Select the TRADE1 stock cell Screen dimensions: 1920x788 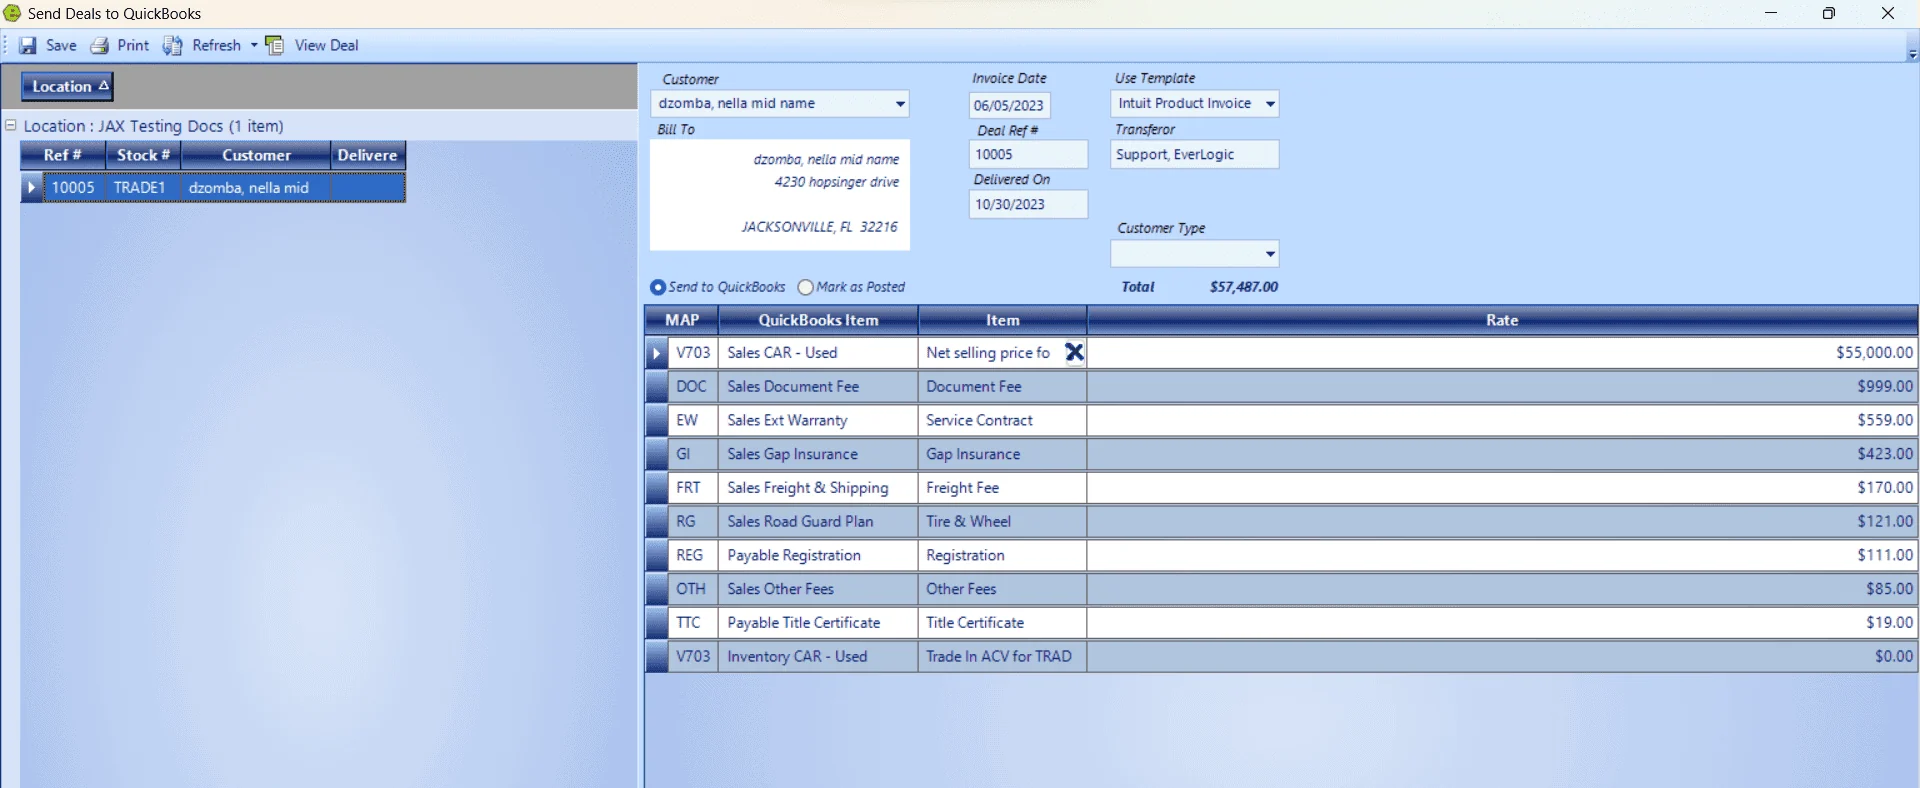[142, 187]
